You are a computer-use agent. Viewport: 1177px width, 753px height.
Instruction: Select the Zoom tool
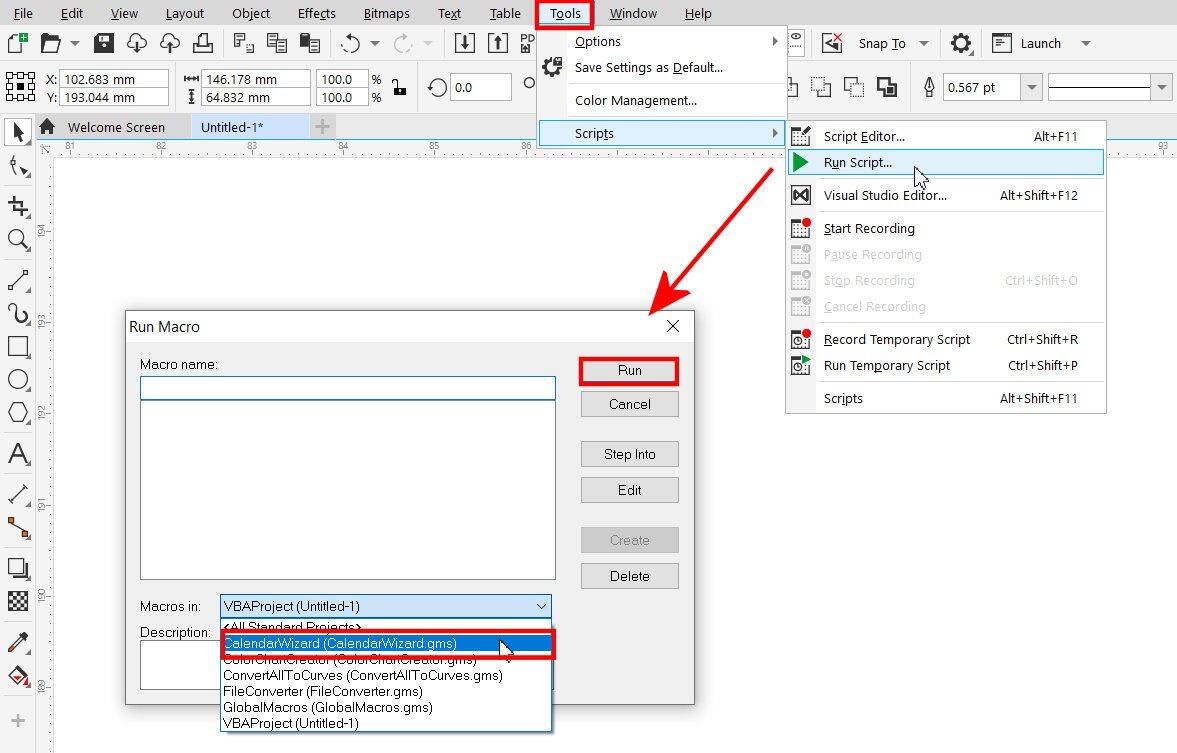point(17,240)
